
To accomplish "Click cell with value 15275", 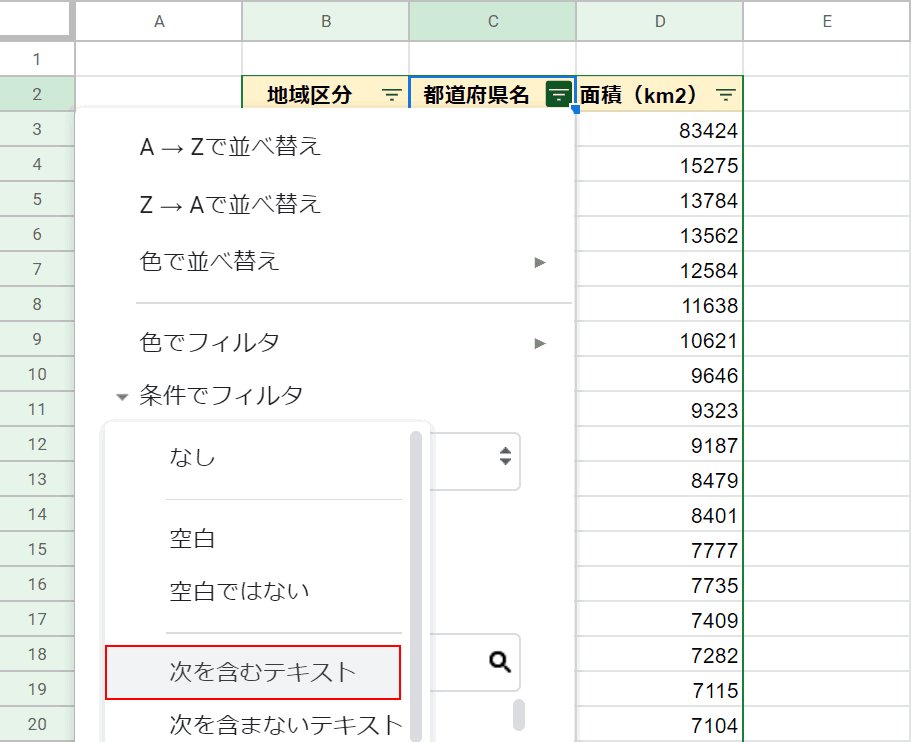I will [x=660, y=164].
